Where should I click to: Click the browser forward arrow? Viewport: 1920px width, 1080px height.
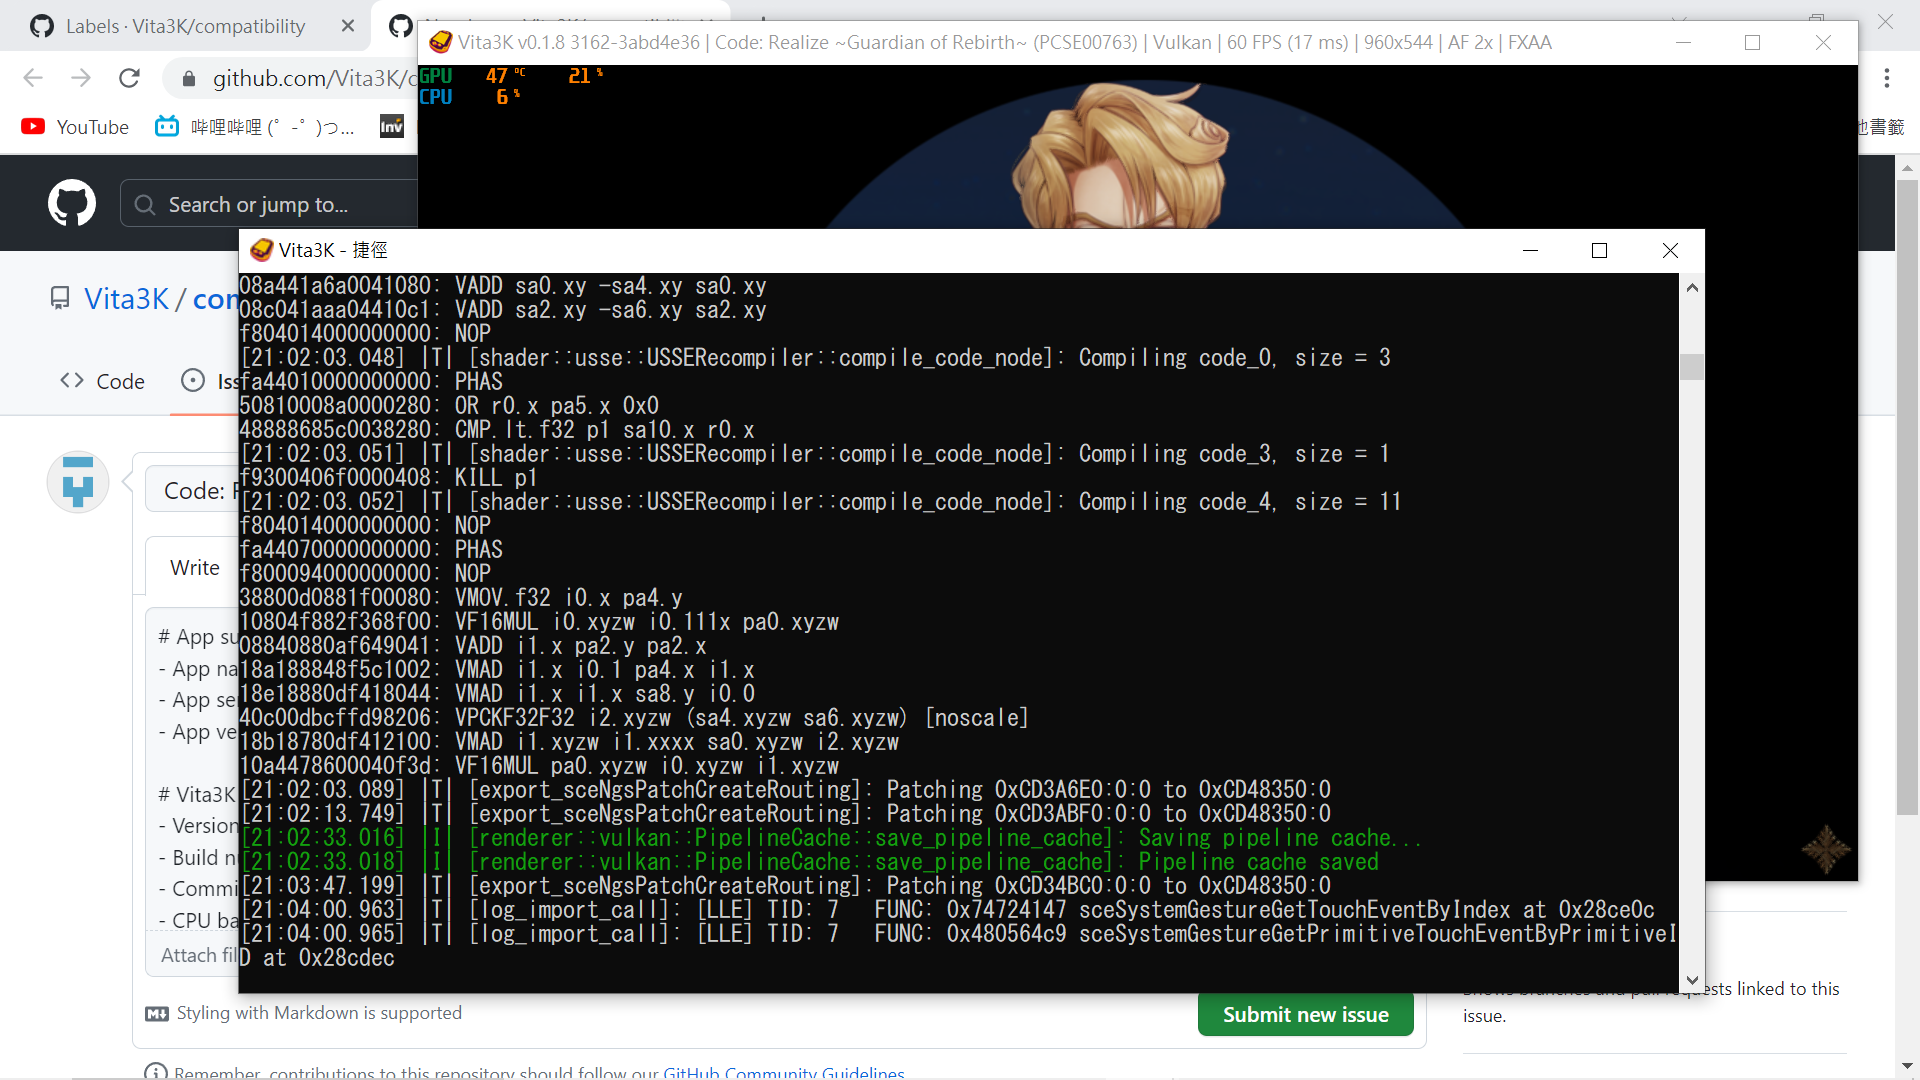click(81, 78)
